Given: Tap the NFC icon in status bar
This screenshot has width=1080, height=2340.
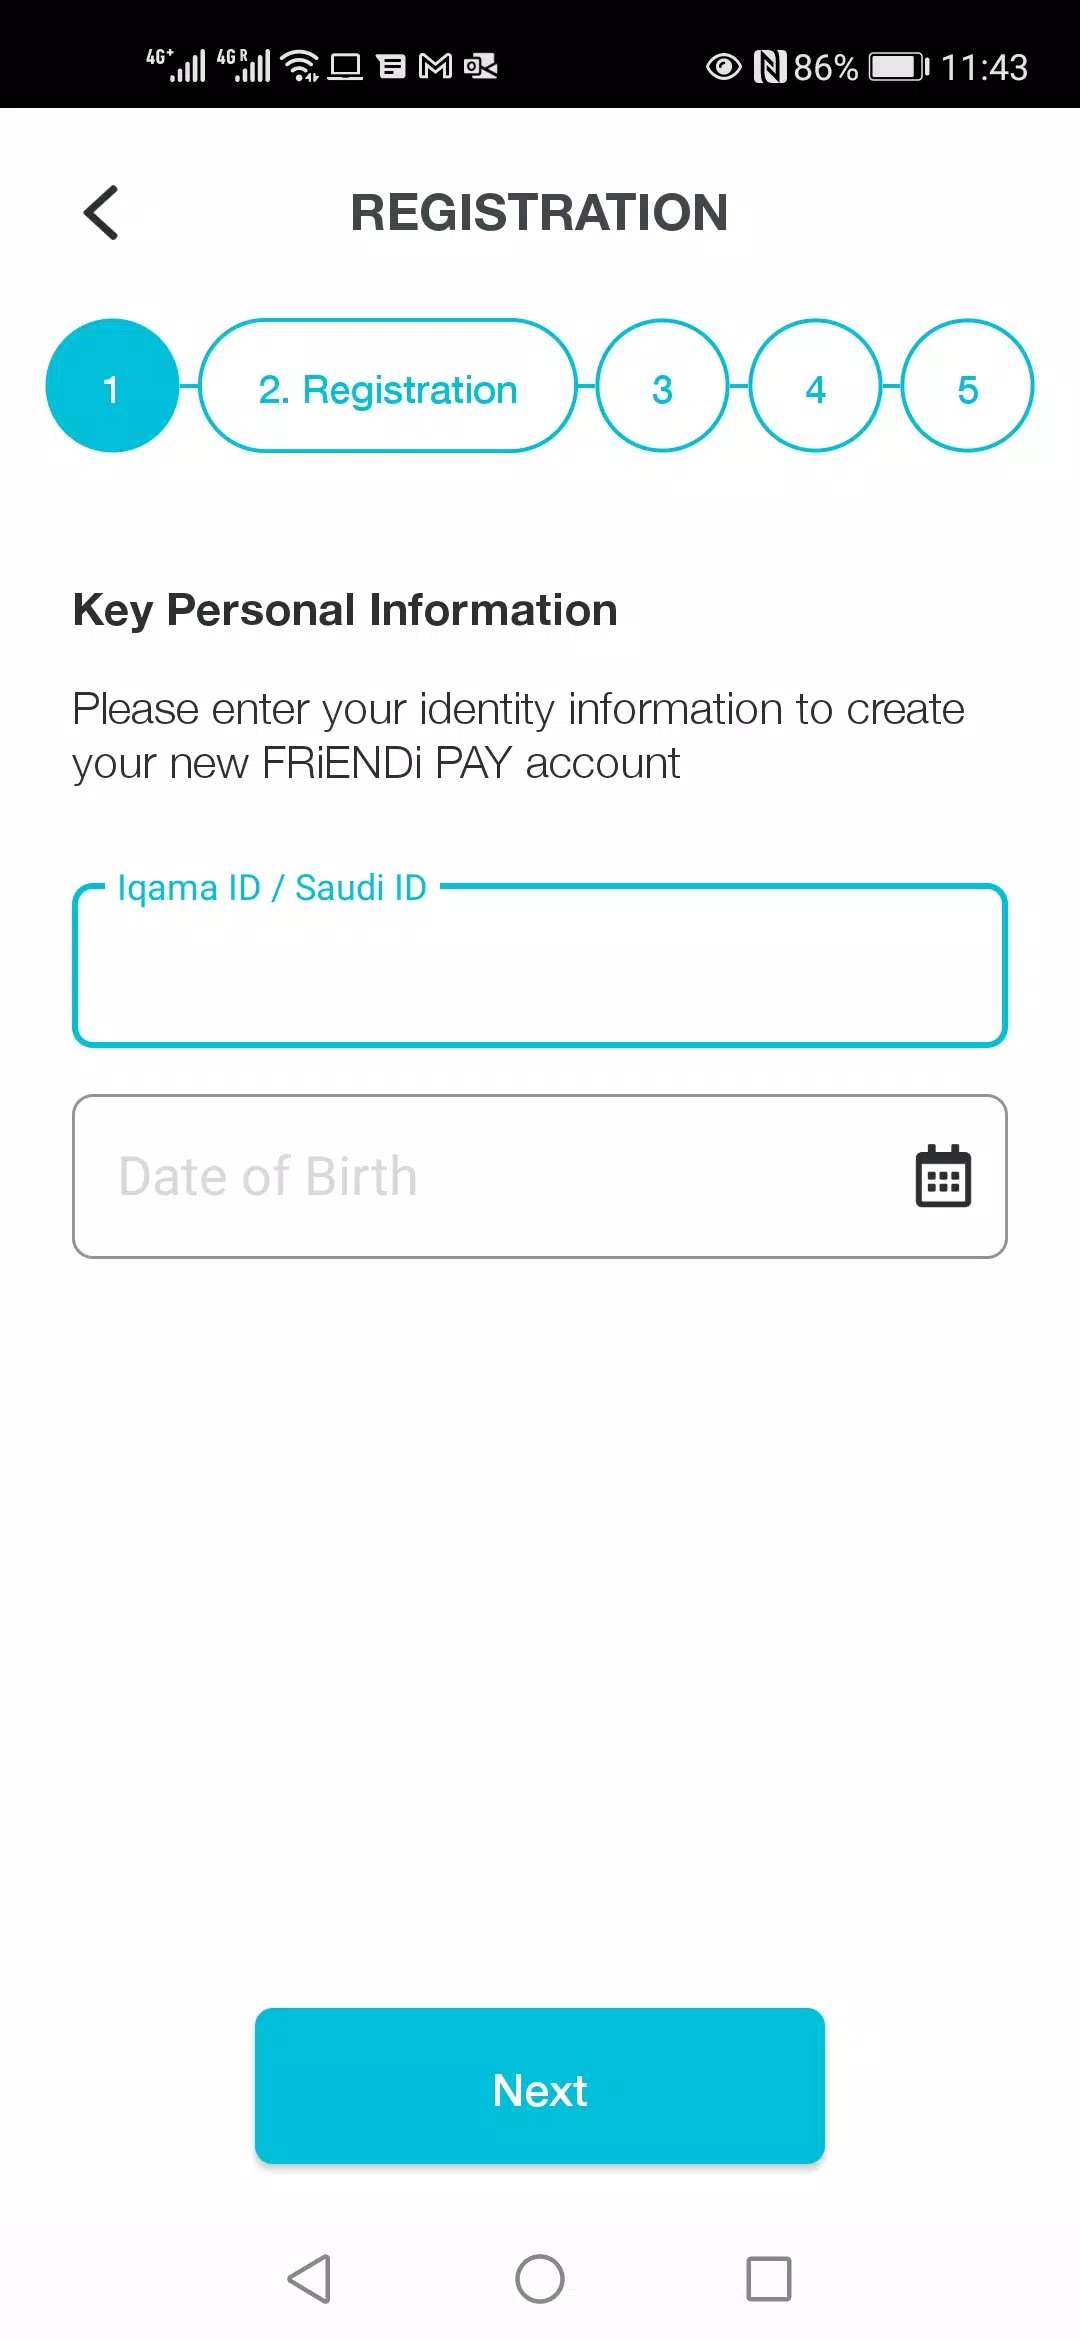Looking at the screenshot, I should pyautogui.click(x=769, y=67).
